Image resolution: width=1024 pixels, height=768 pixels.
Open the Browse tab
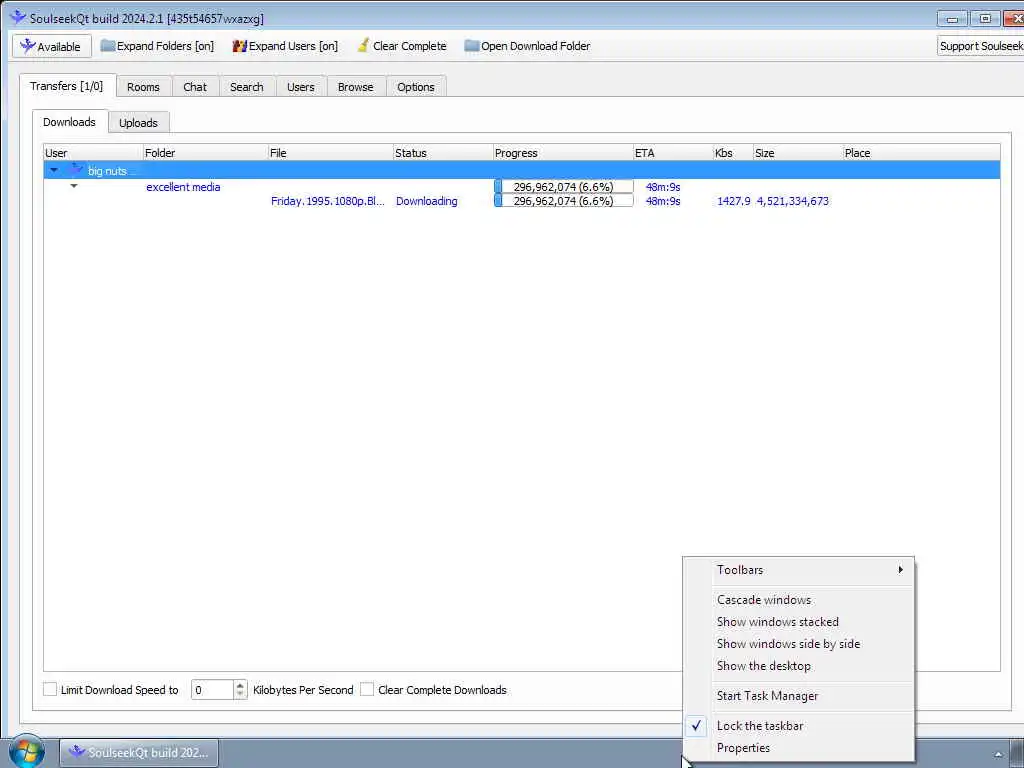point(355,87)
